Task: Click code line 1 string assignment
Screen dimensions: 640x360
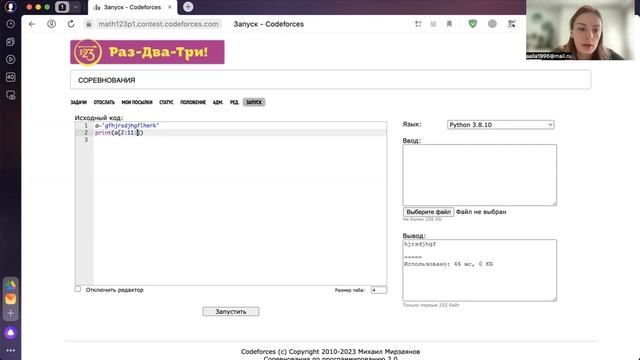Action: [241, 126]
